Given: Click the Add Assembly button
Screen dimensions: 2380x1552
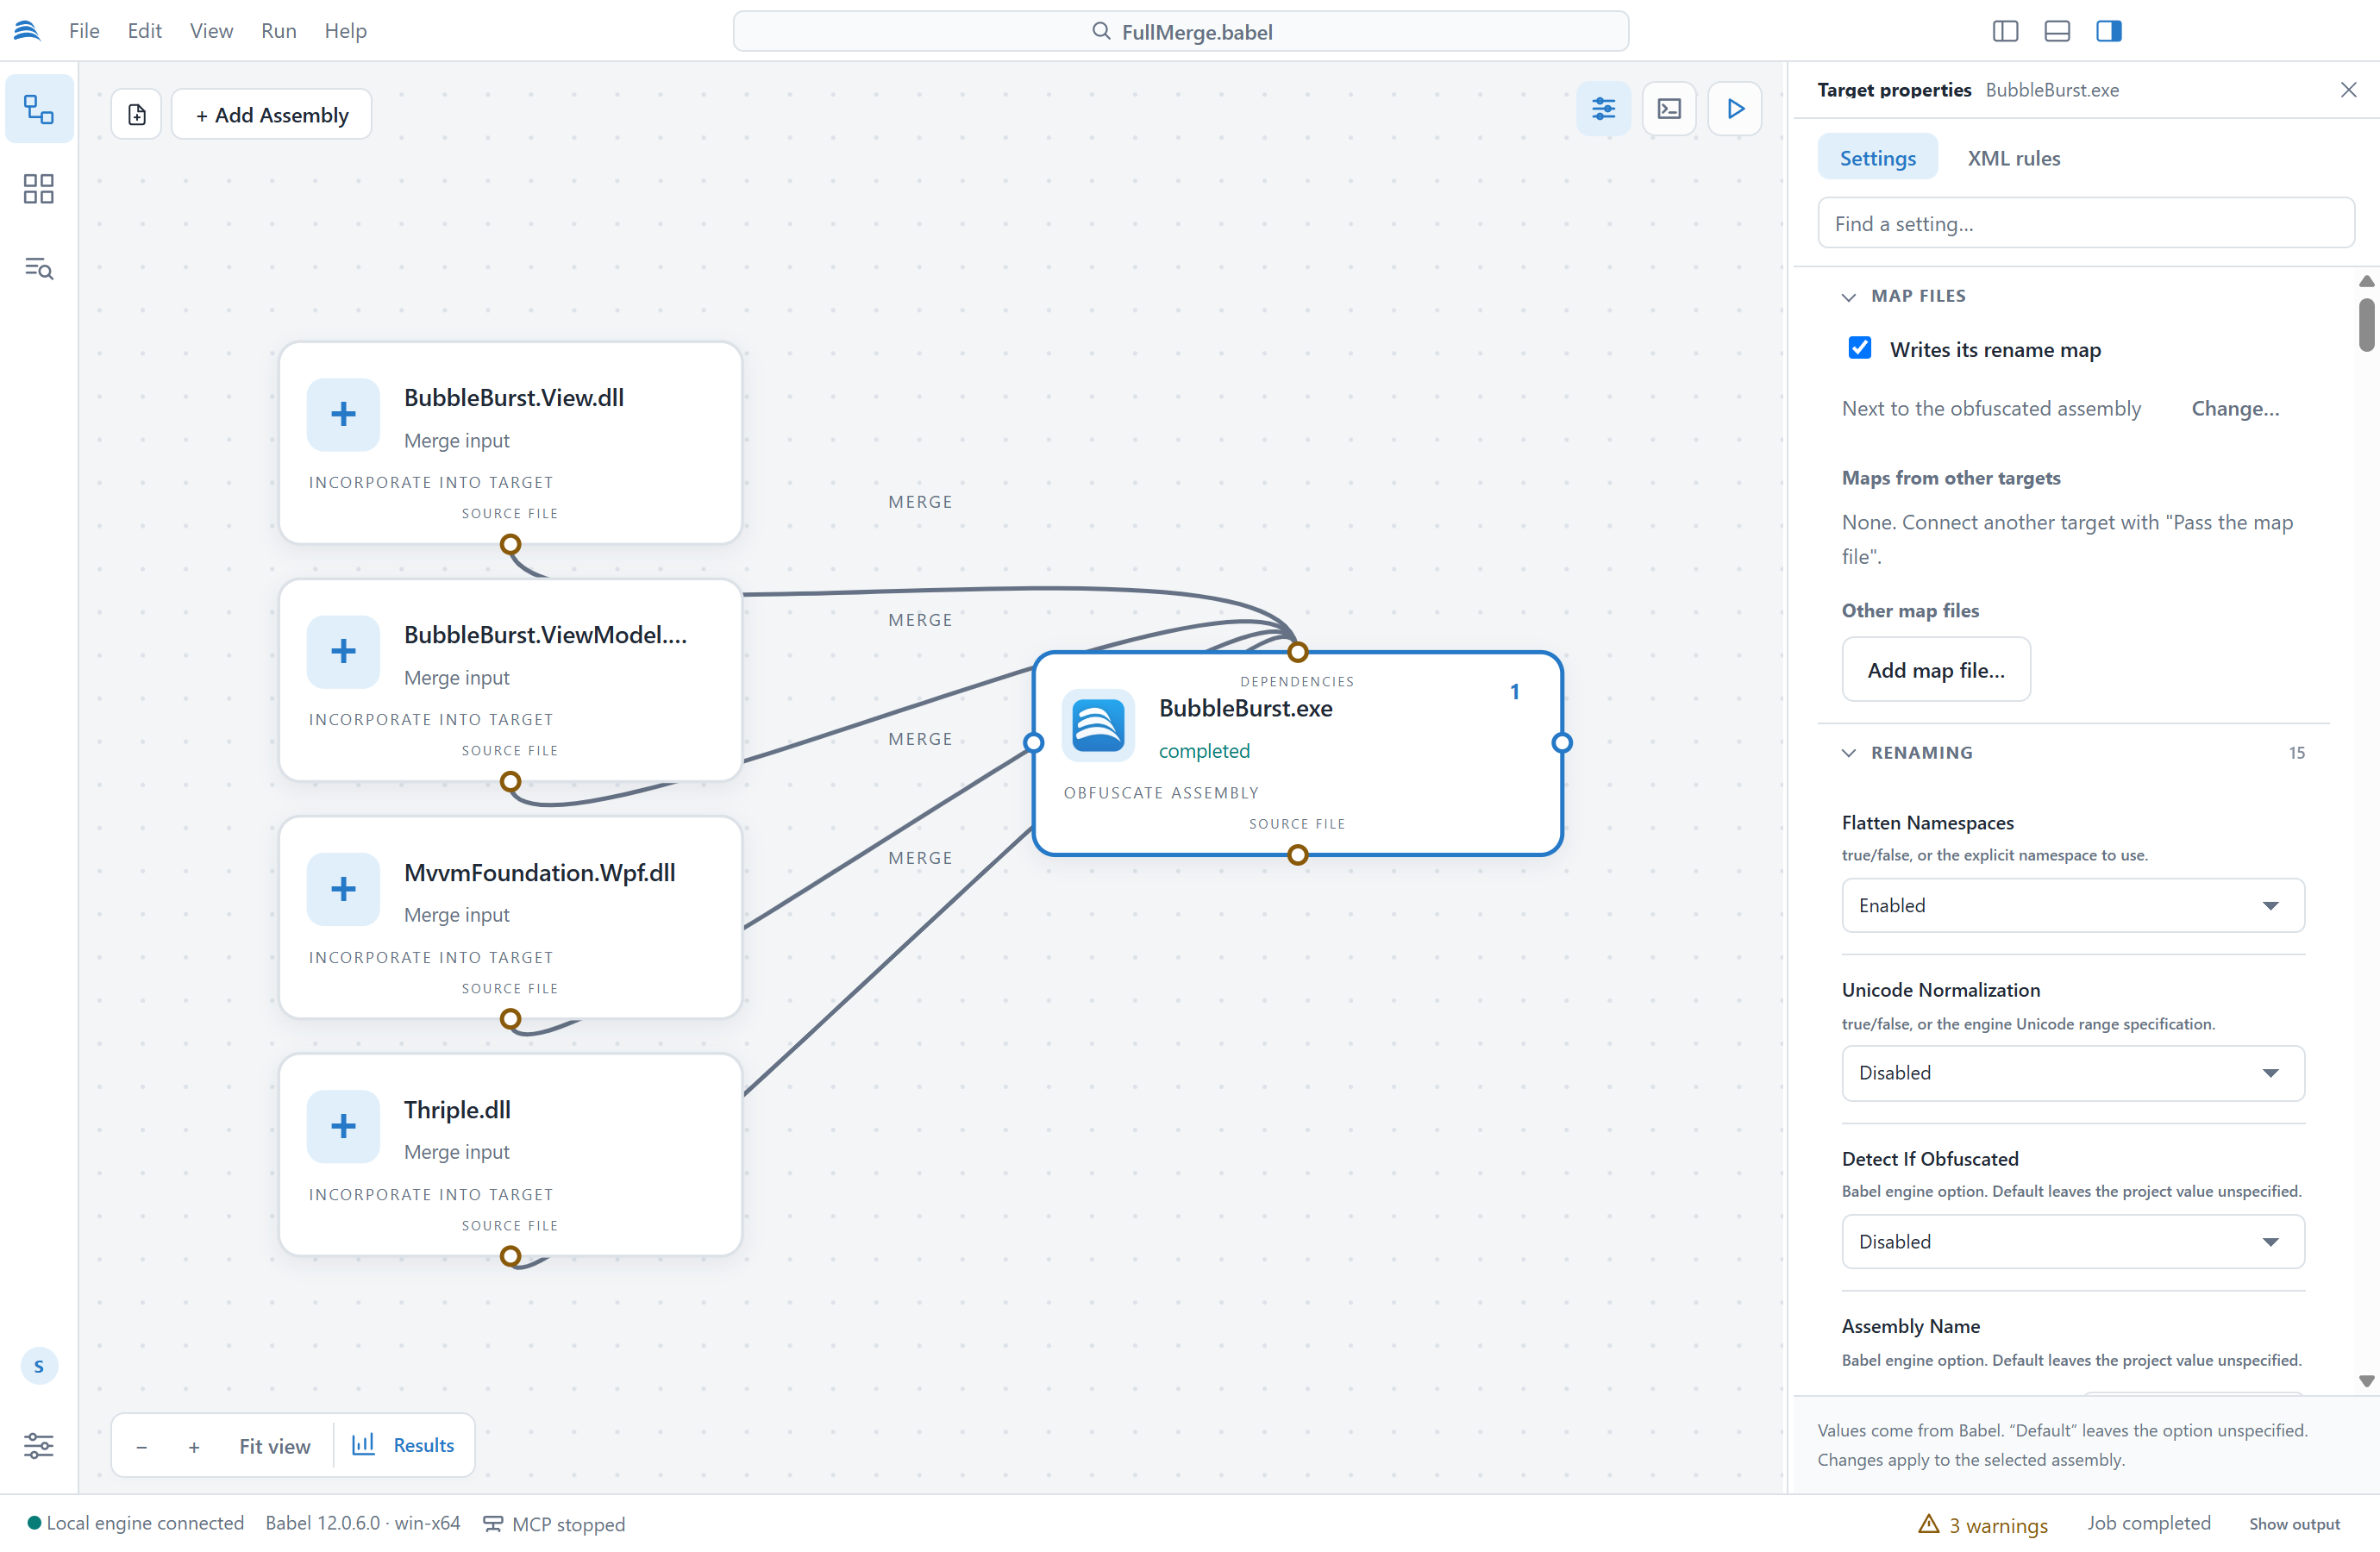Looking at the screenshot, I should pos(272,114).
